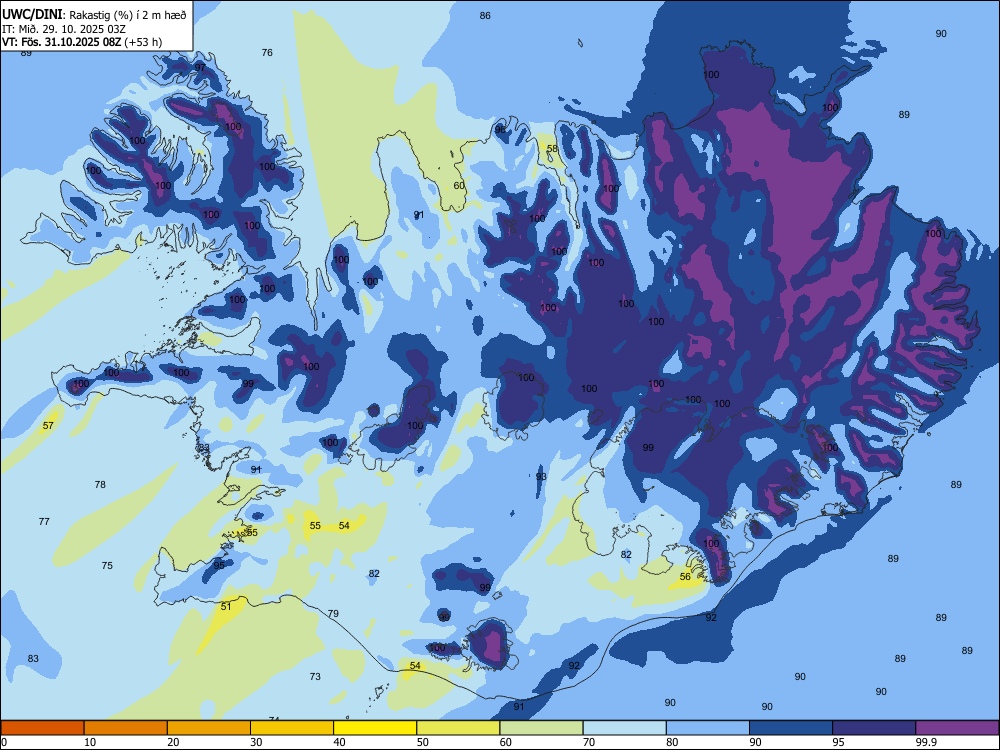
Task: Click the 'VT: Fös. 31.10.2025 08Z (+53 h)' line
Action: (82, 42)
